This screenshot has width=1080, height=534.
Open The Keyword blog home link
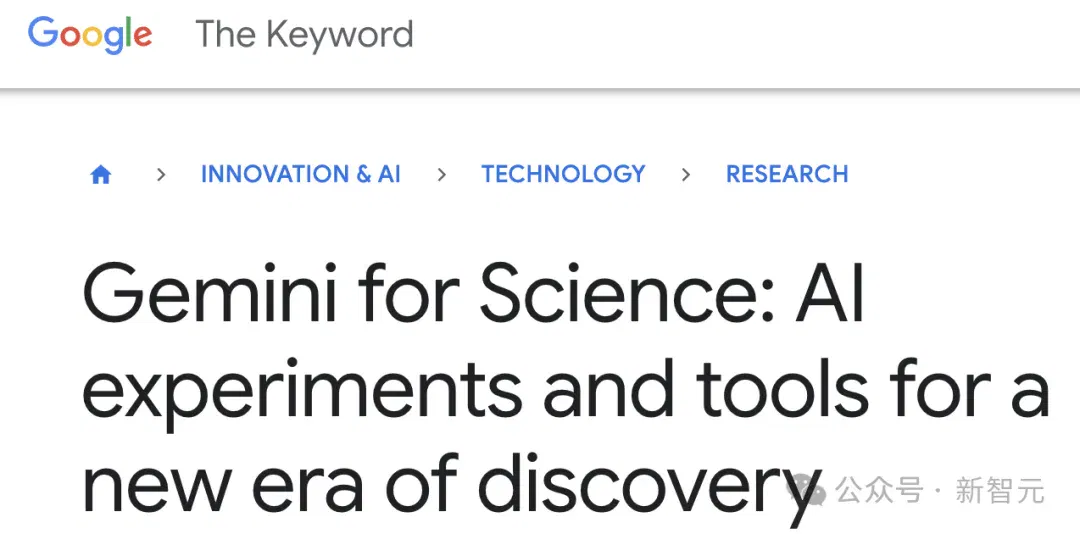pyautogui.click(x=304, y=34)
